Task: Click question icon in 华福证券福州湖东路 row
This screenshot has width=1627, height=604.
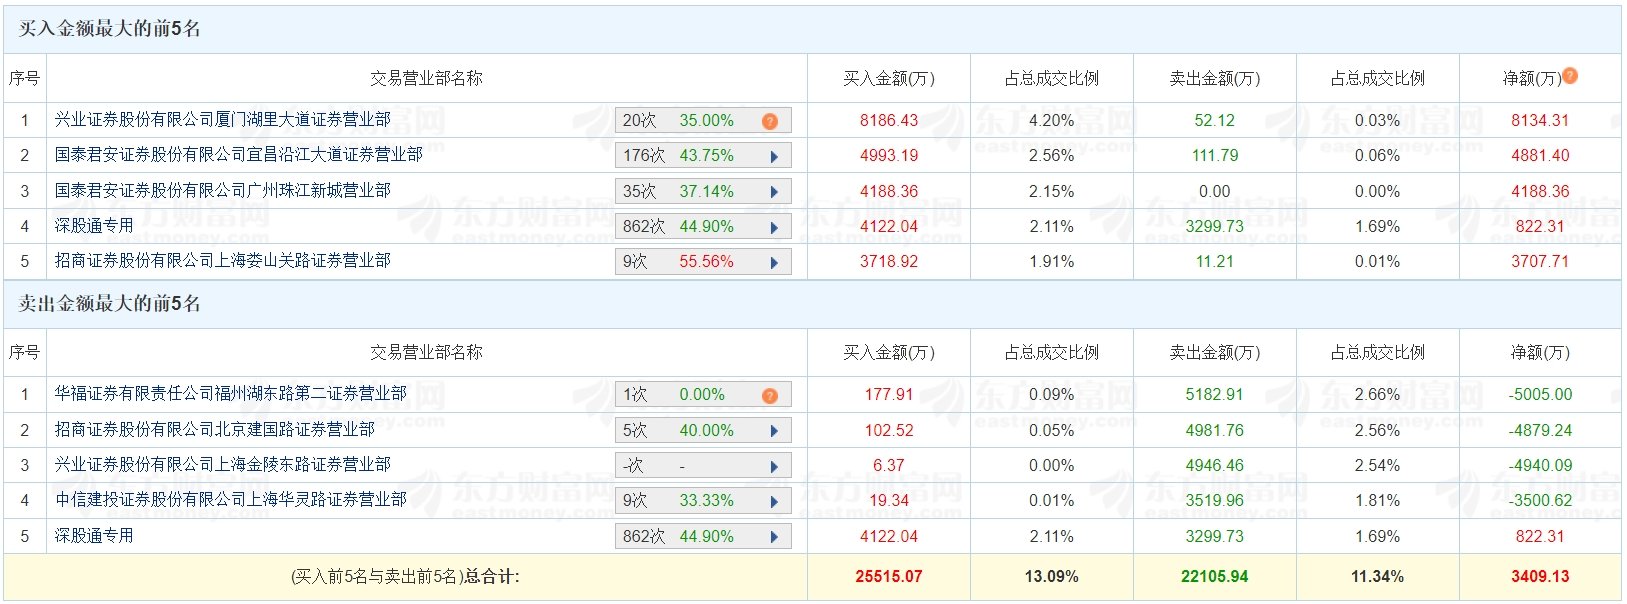Action: click(769, 396)
